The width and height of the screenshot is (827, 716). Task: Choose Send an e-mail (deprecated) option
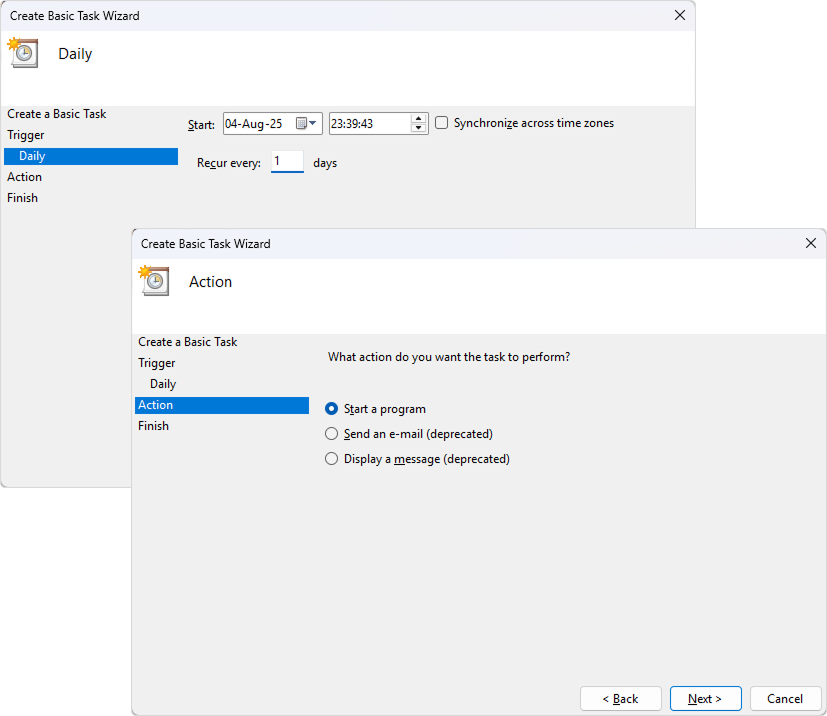coord(331,433)
